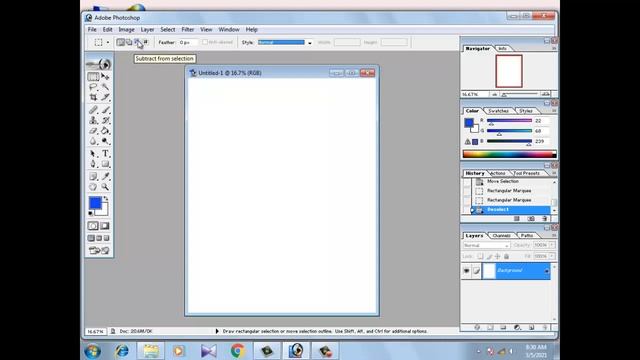The width and height of the screenshot is (640, 360).
Task: Select the Move tool
Action: click(x=105, y=77)
